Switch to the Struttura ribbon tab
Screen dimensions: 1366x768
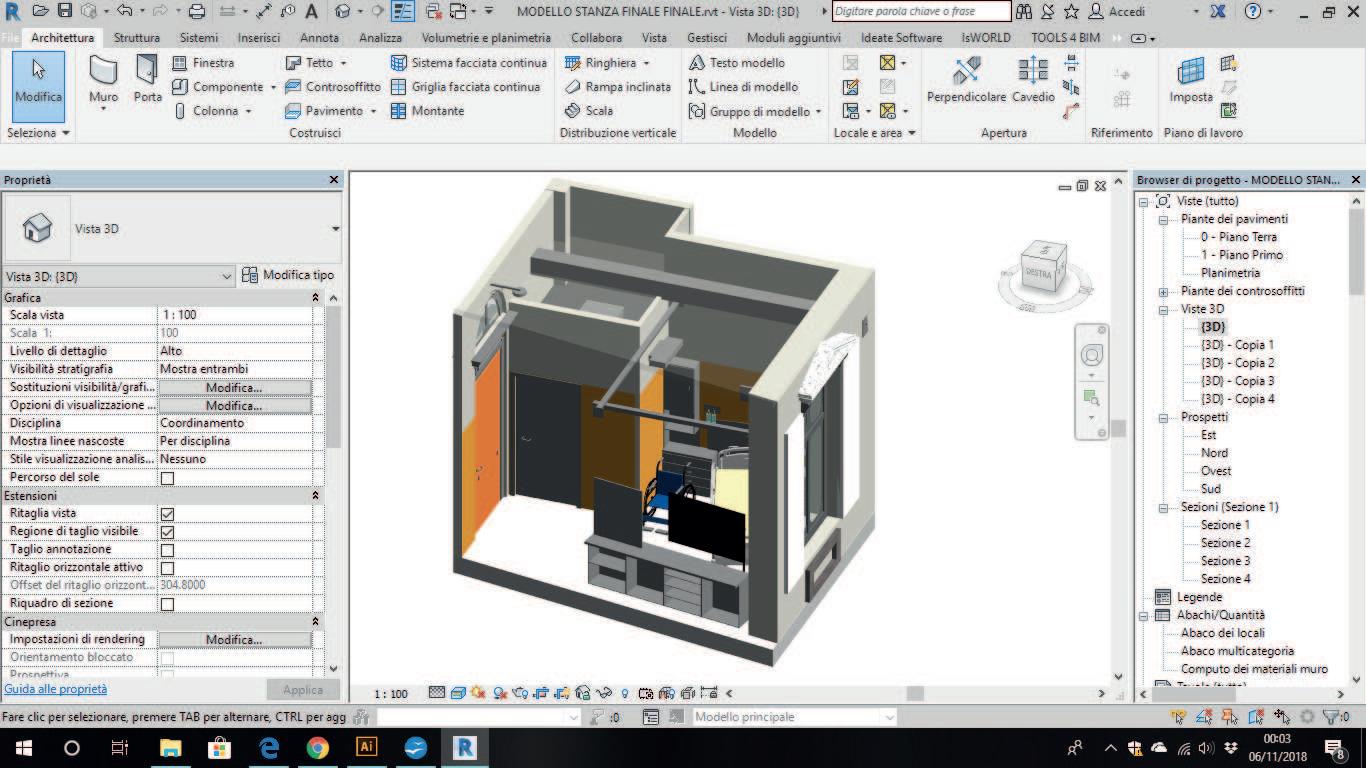(x=136, y=38)
